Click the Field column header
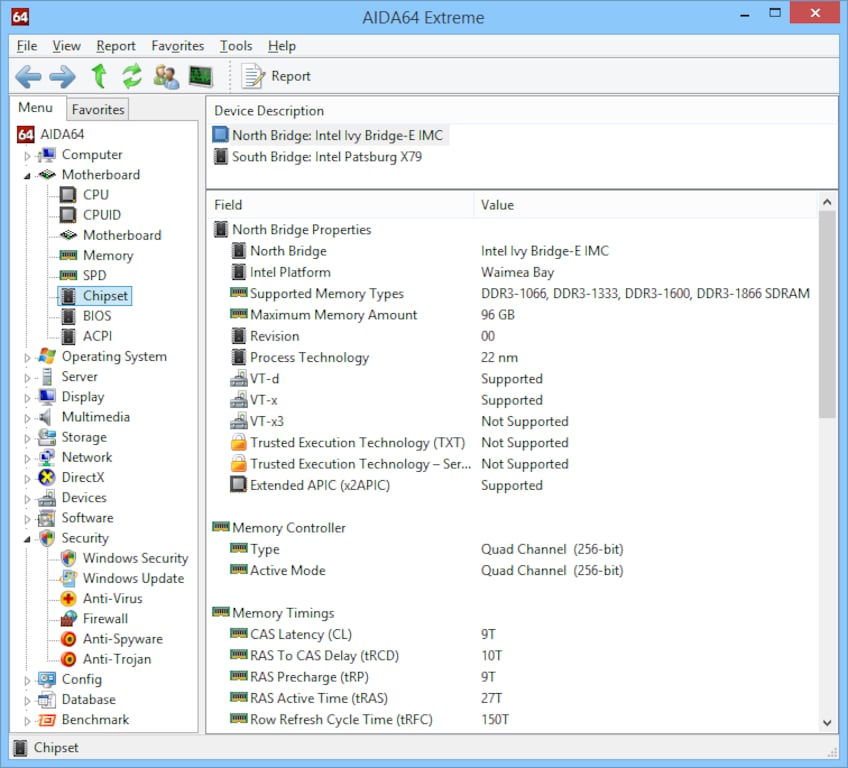 [x=228, y=205]
